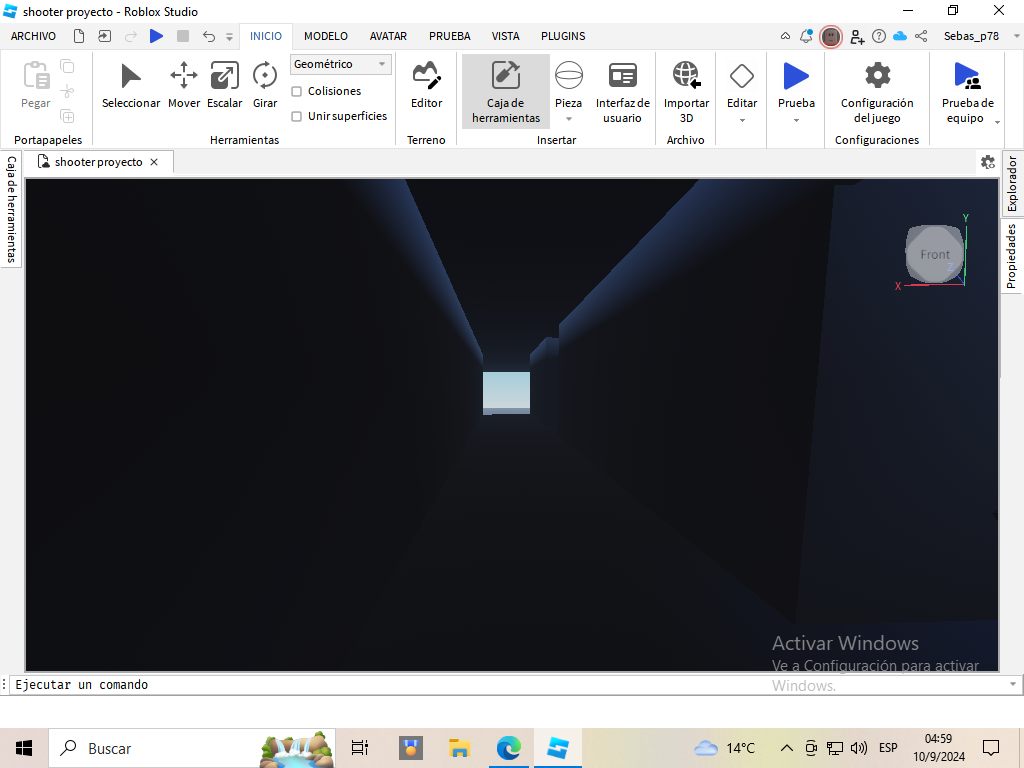Expand the Editar dropdown arrow
1024x768 pixels.
[x=742, y=120]
